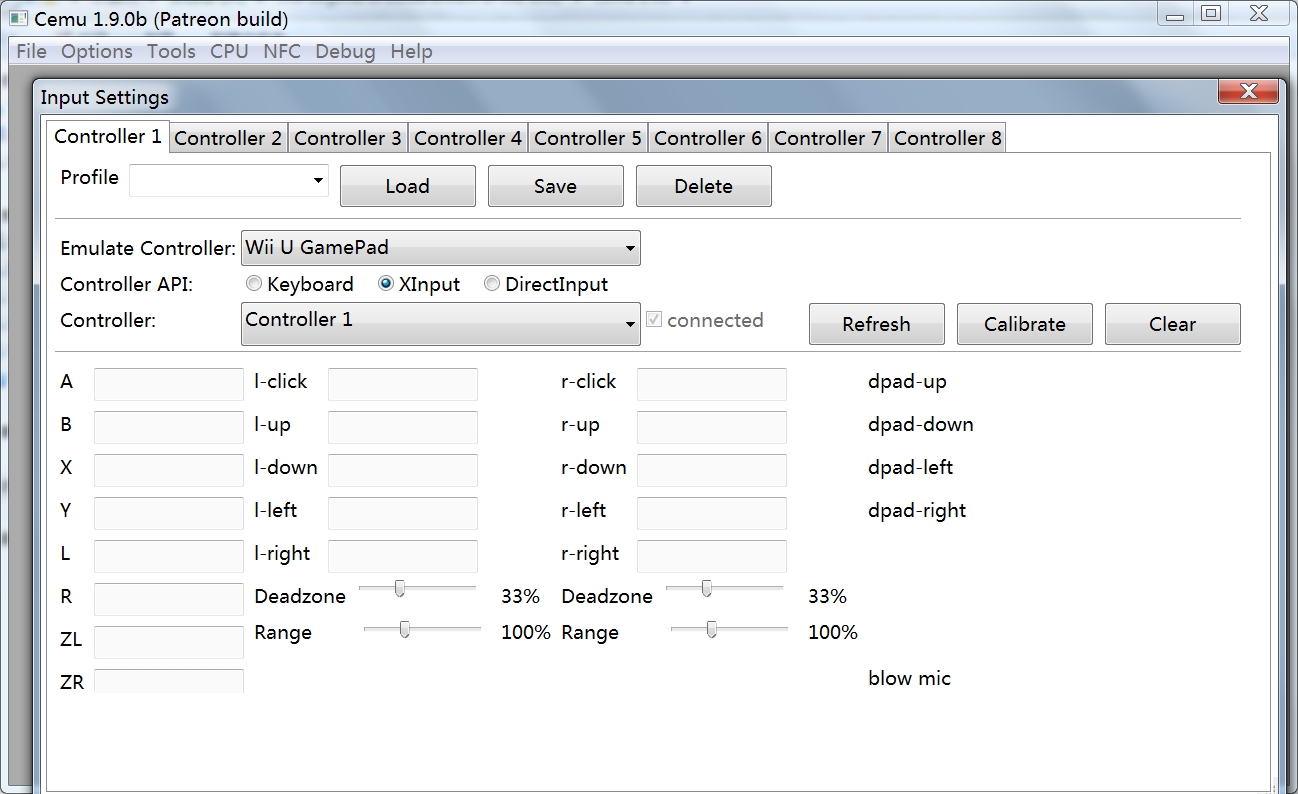Switch to the Controller 1 tab

108,136
